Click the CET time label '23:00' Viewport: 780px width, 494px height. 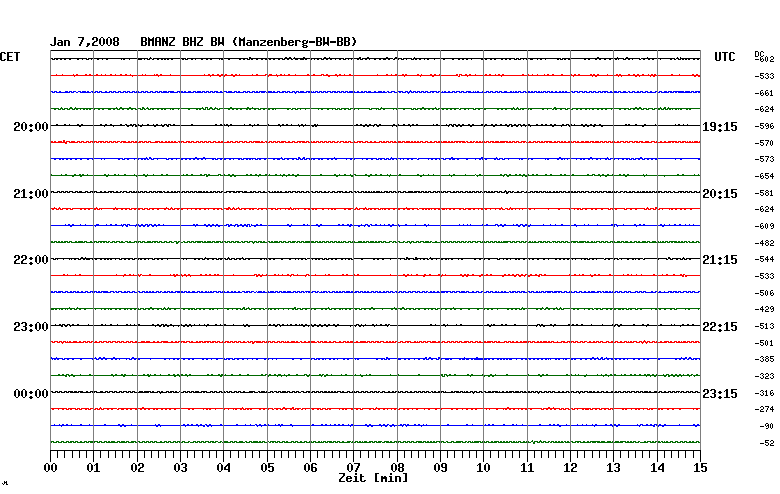[31, 327]
